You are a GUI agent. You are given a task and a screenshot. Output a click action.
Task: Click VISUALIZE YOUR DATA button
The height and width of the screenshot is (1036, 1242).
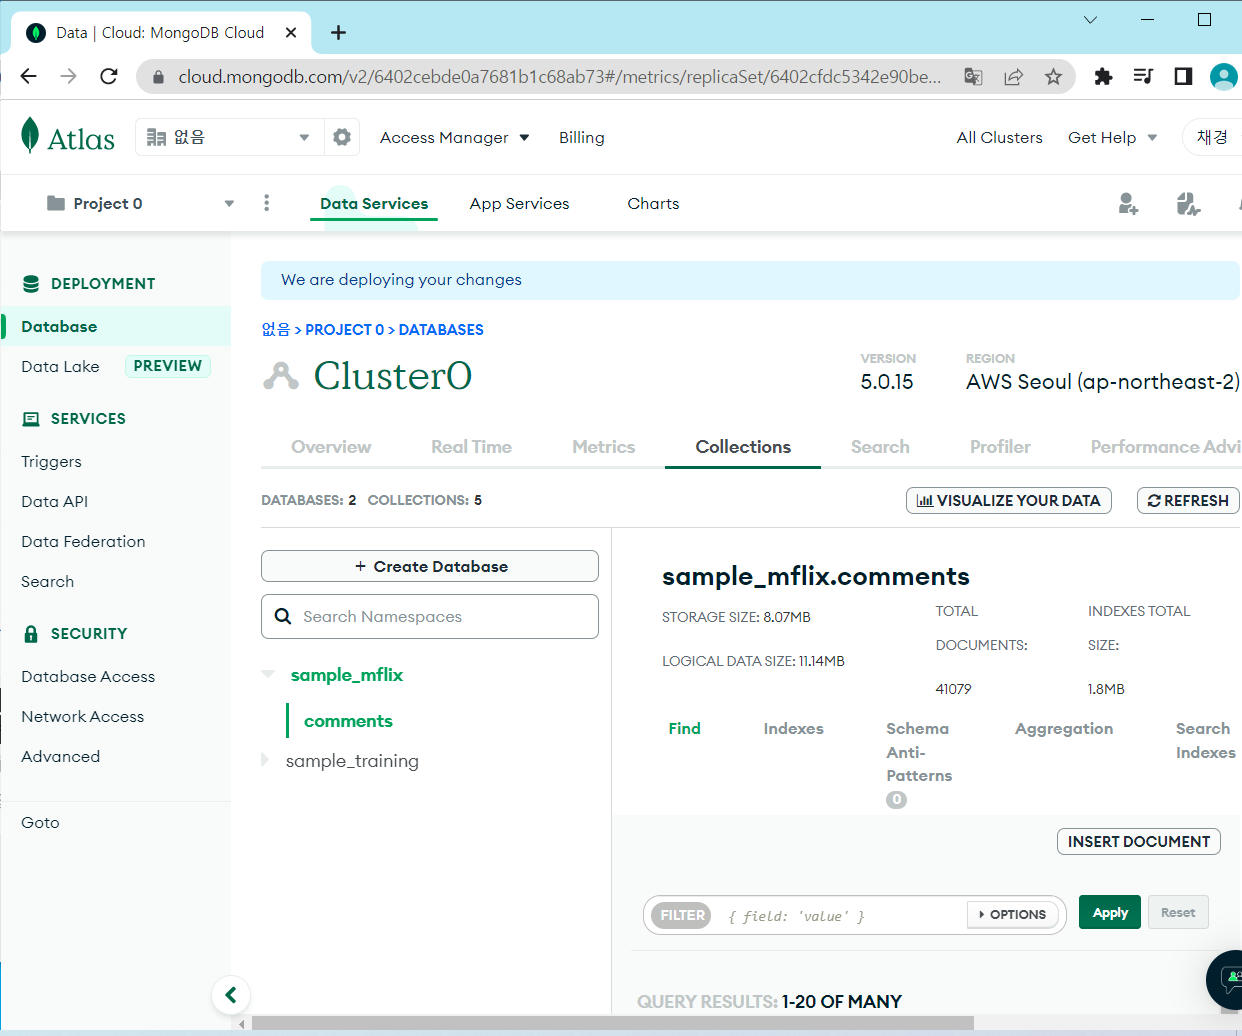pos(1009,501)
